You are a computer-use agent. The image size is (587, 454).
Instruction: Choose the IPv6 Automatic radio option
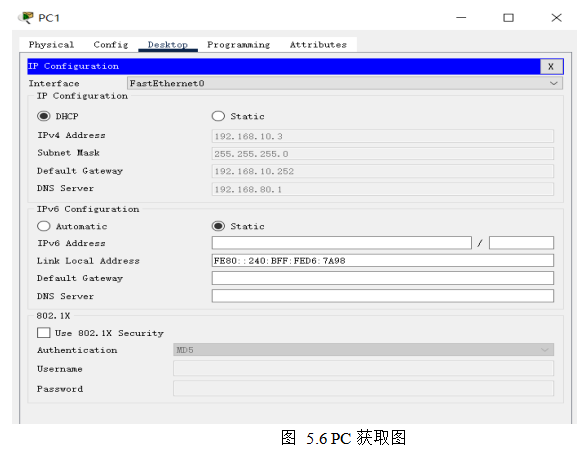(x=44, y=226)
